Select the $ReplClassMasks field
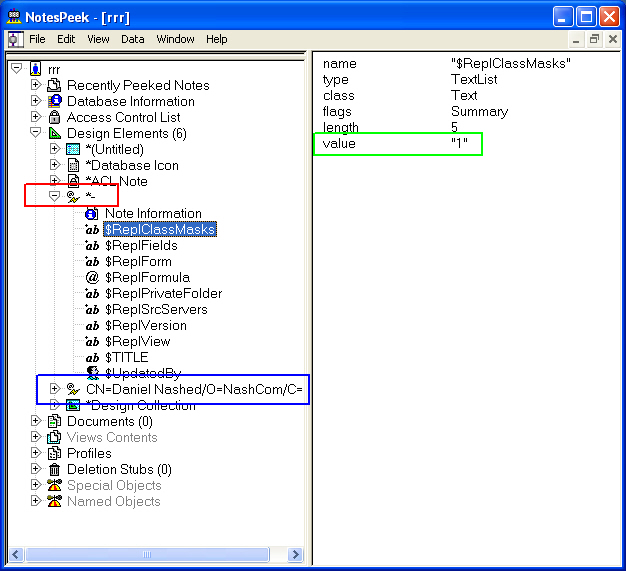The width and height of the screenshot is (626, 571). [x=160, y=230]
